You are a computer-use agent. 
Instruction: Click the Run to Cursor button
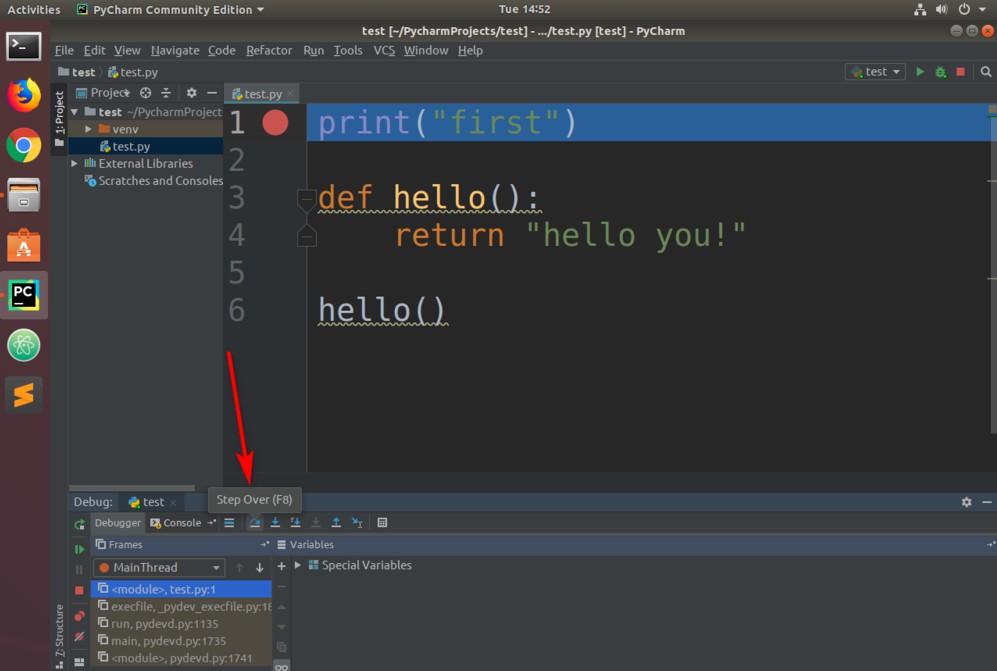[x=357, y=523]
